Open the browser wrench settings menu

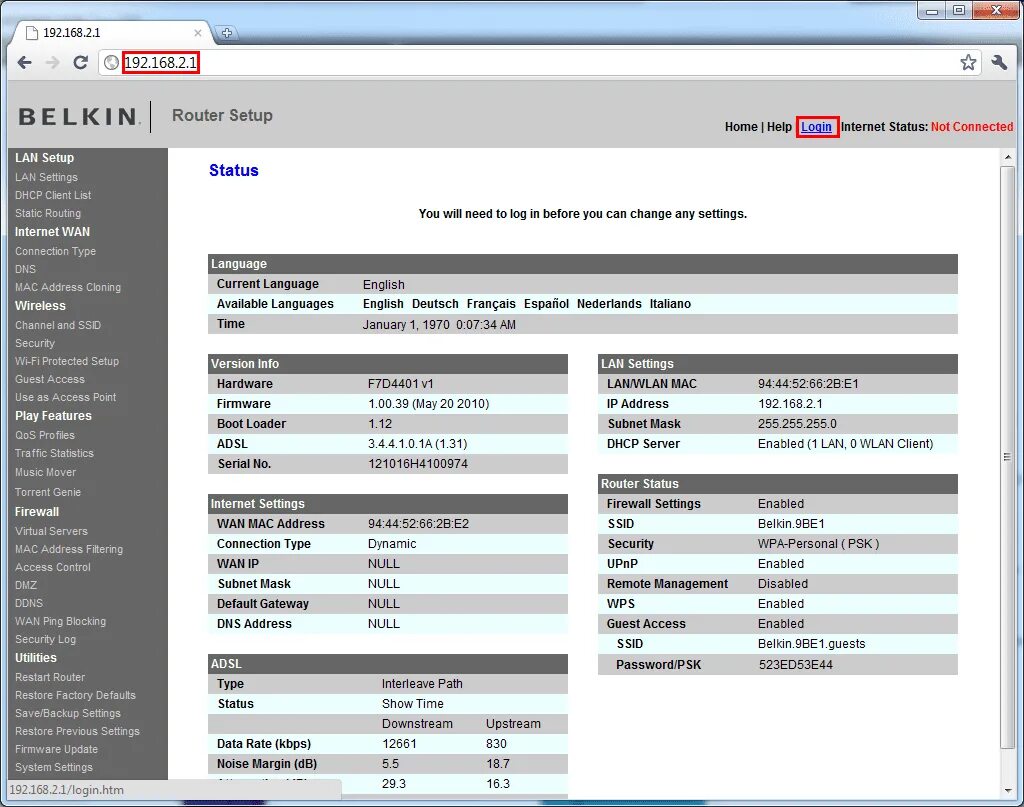(999, 63)
